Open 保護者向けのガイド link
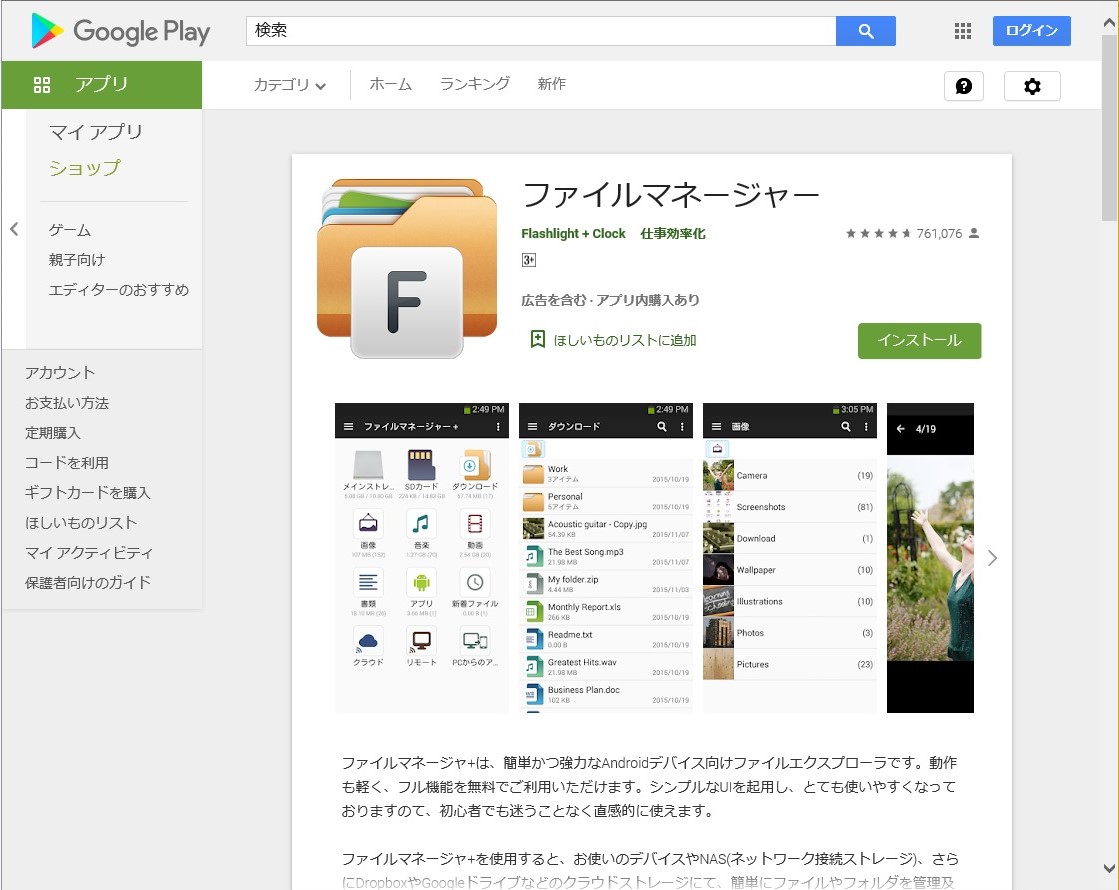The height and width of the screenshot is (890, 1119). [x=88, y=582]
